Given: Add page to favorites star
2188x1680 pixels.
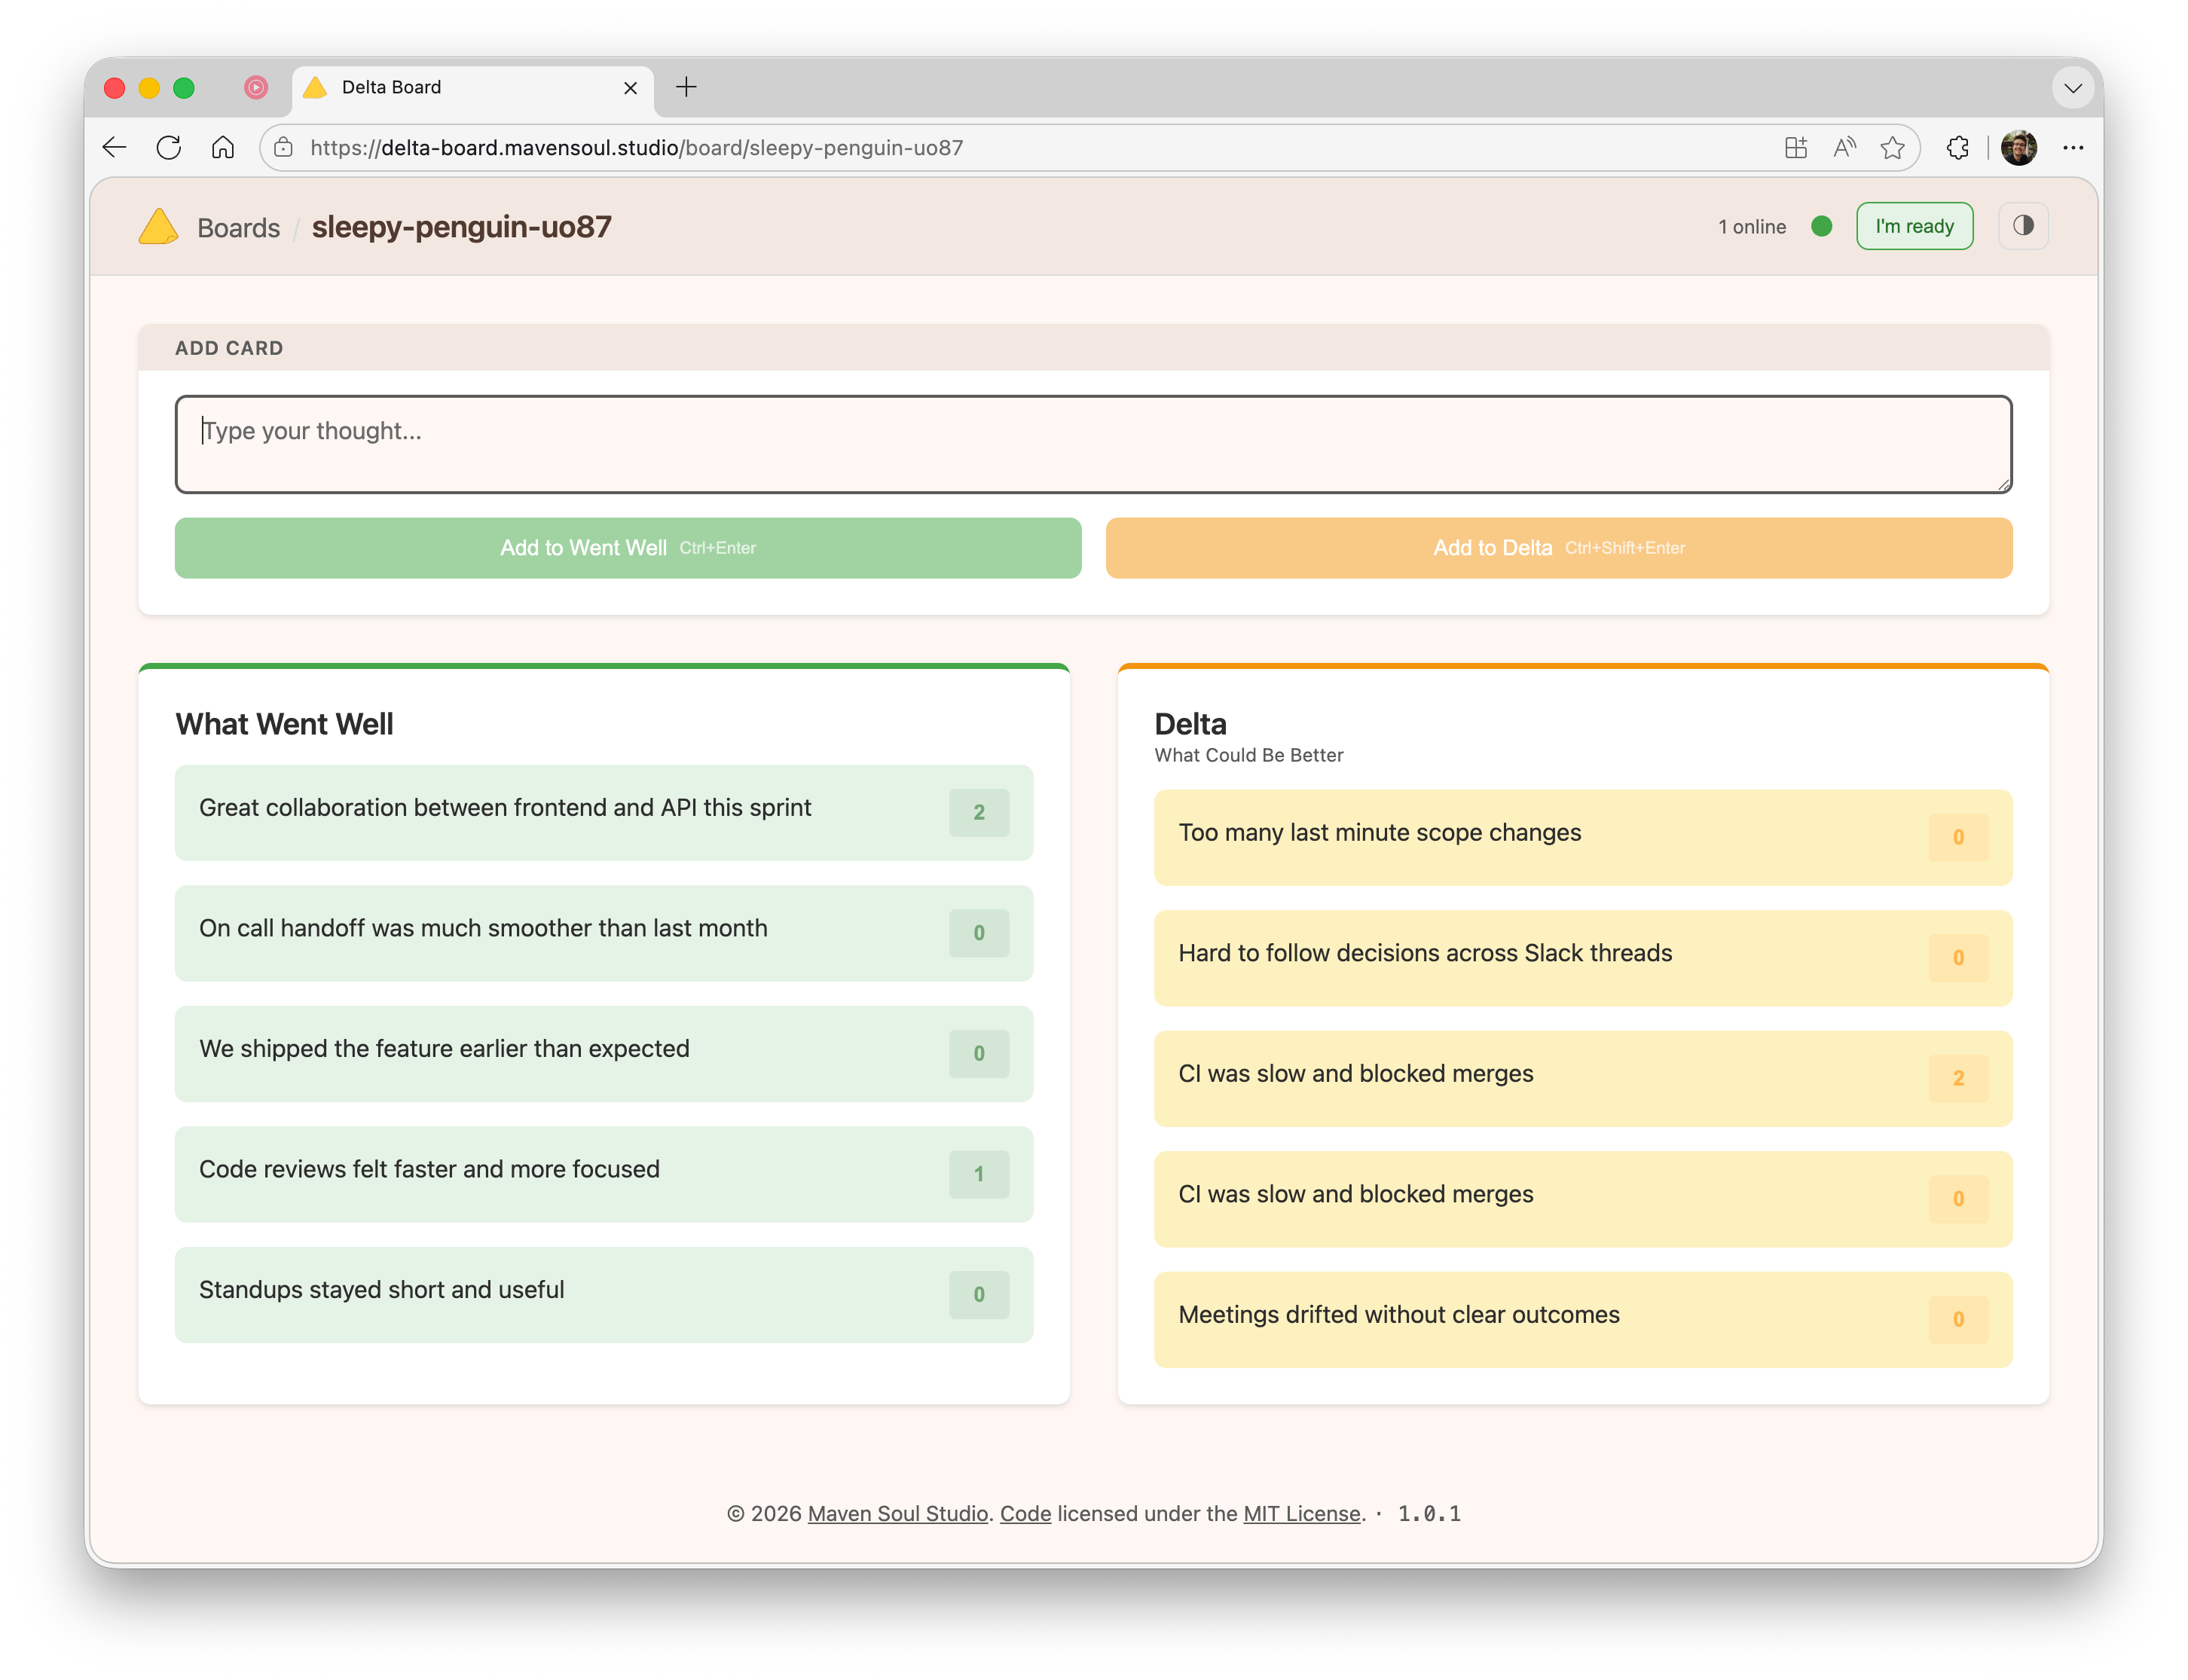Looking at the screenshot, I should point(1891,148).
